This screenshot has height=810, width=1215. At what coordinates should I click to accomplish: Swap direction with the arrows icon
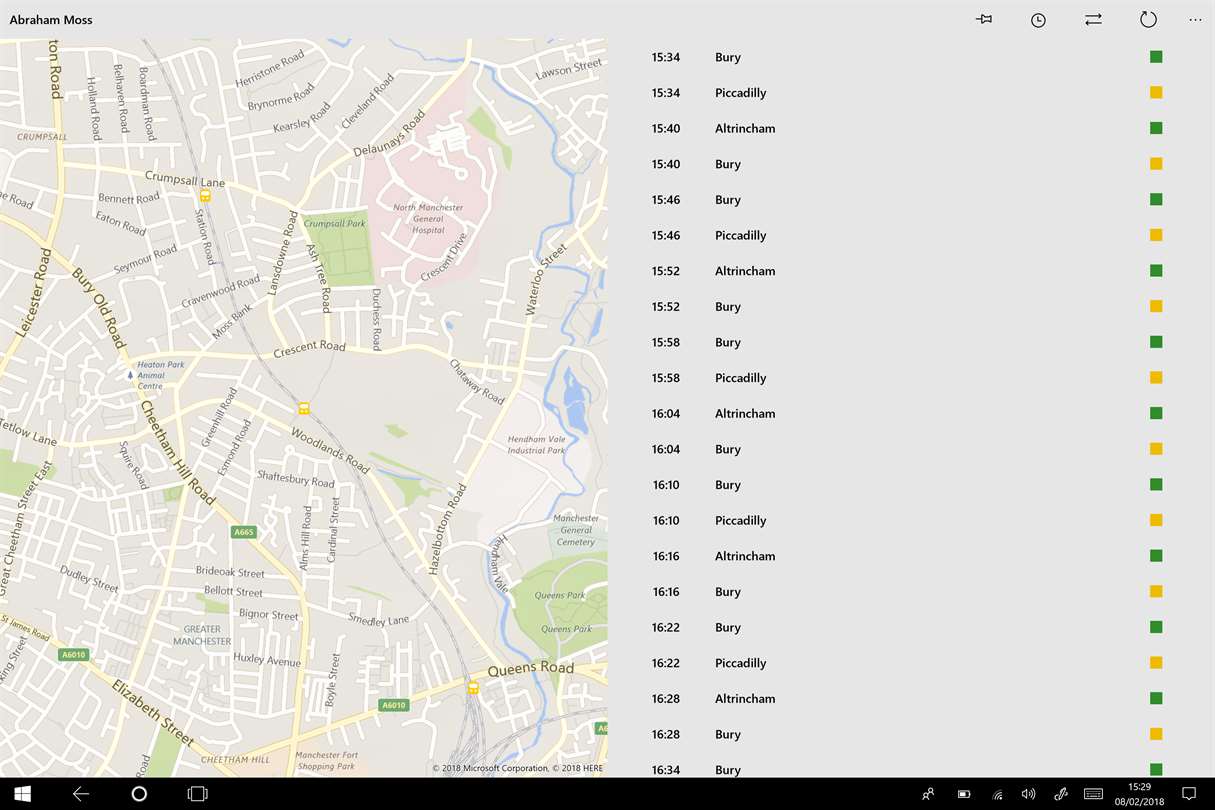1093,19
